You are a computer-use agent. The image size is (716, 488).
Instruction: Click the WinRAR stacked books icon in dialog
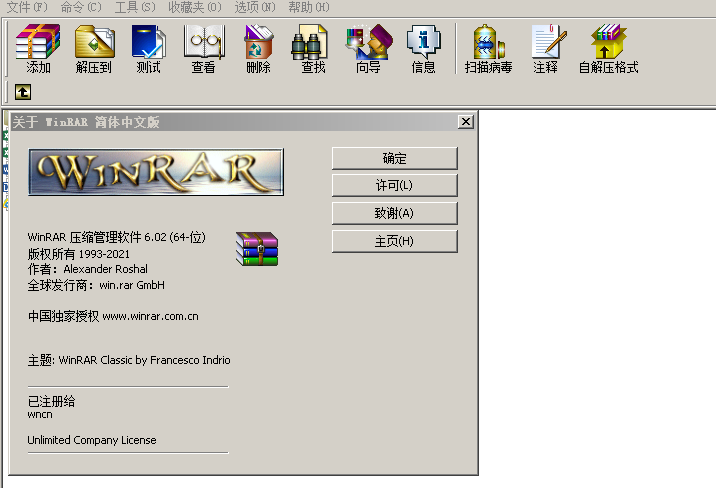257,249
